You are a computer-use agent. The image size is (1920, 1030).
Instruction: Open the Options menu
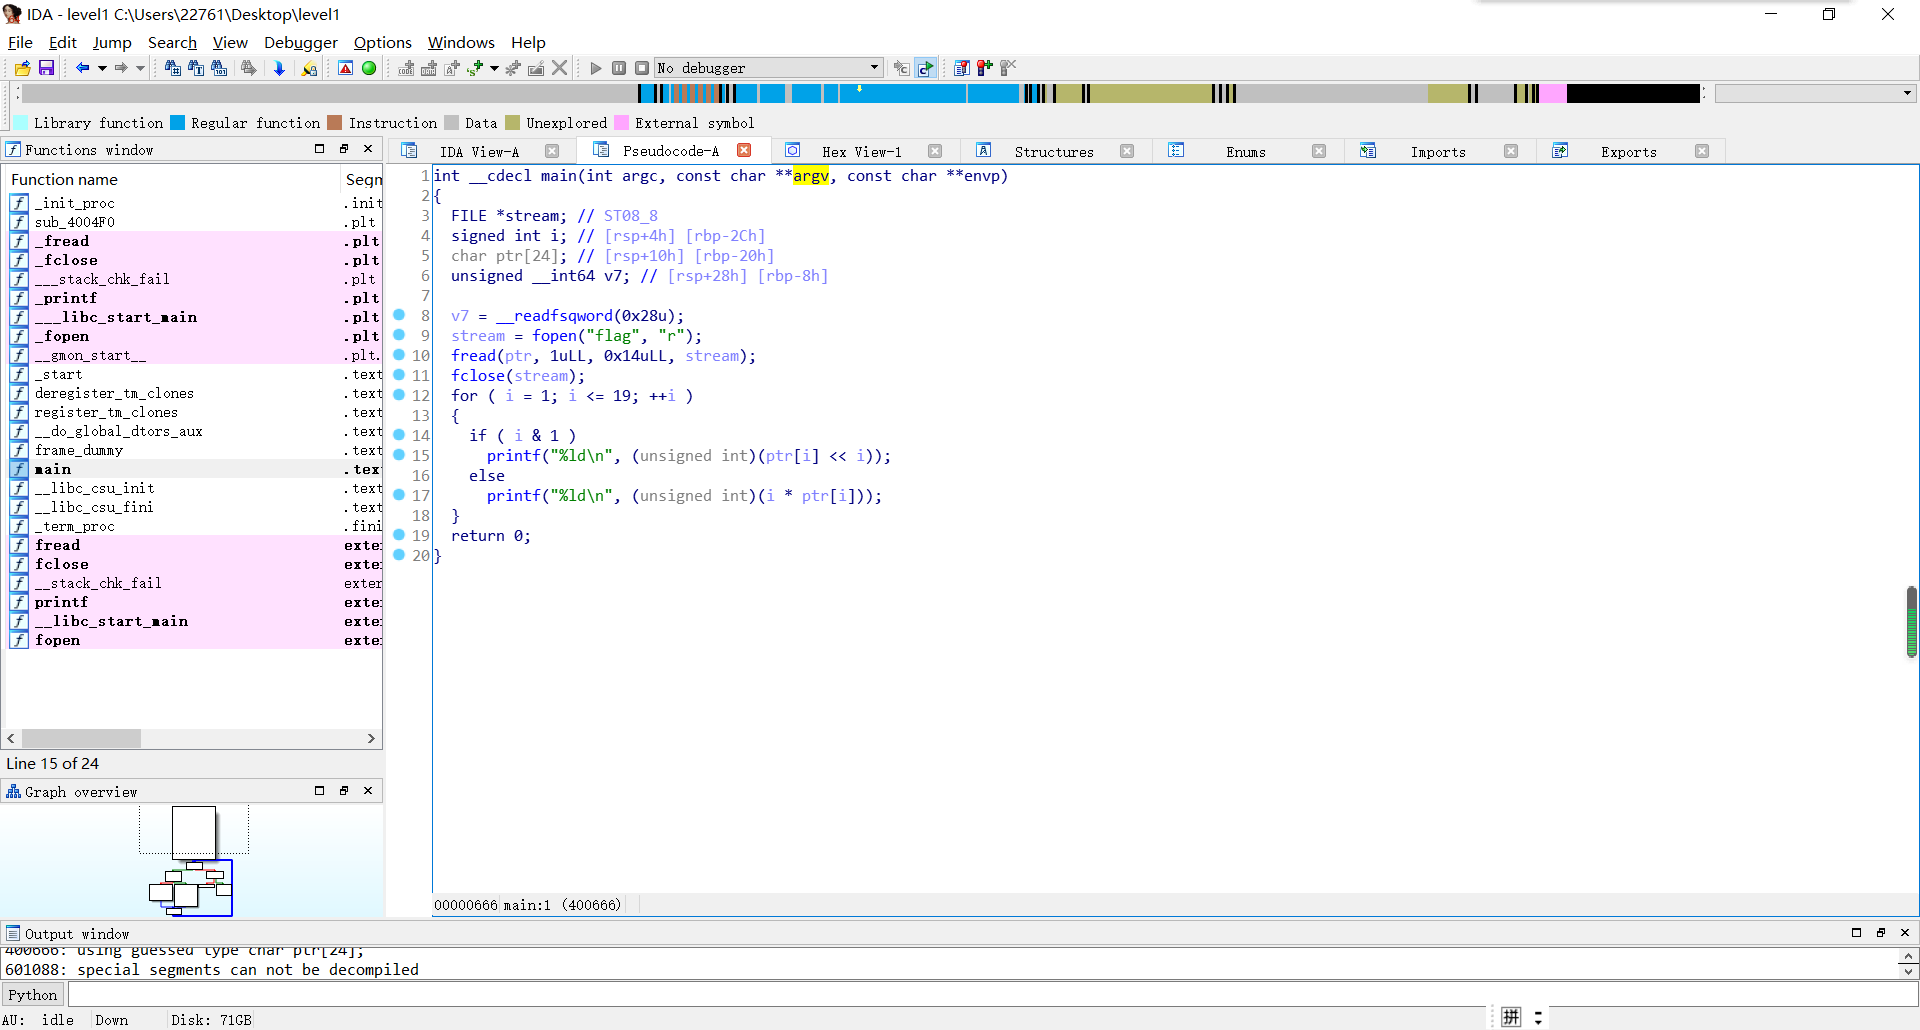point(382,42)
